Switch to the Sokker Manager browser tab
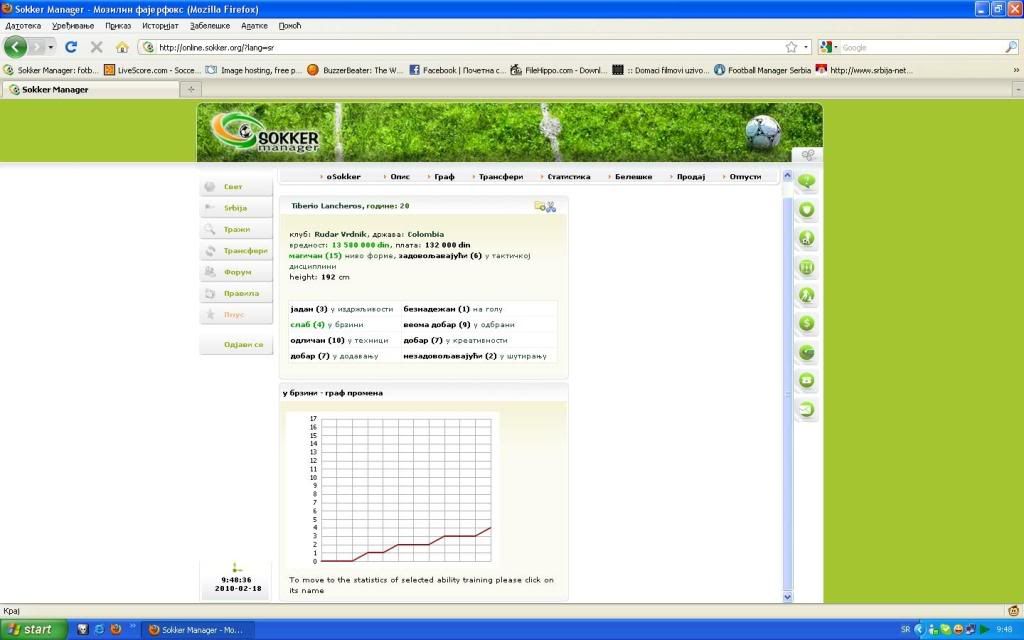The width and height of the screenshot is (1024, 640). point(90,89)
